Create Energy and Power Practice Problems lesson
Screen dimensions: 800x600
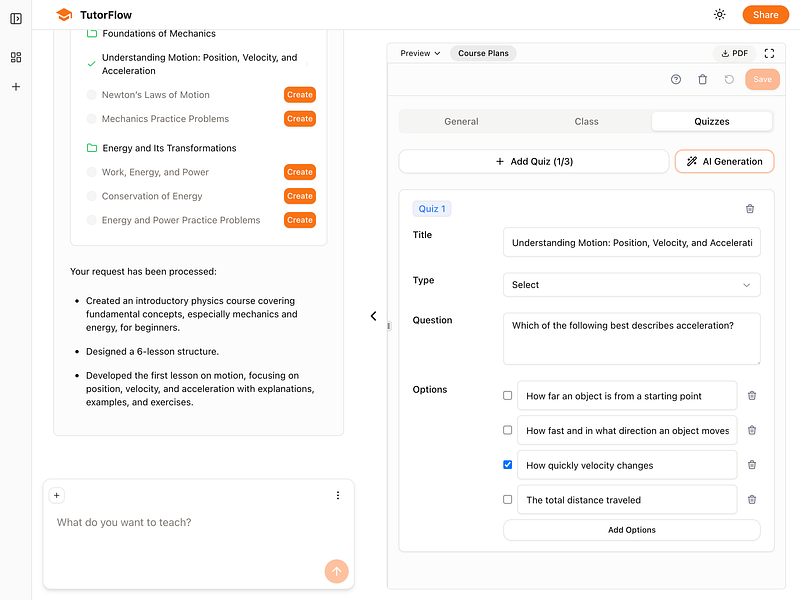point(300,220)
